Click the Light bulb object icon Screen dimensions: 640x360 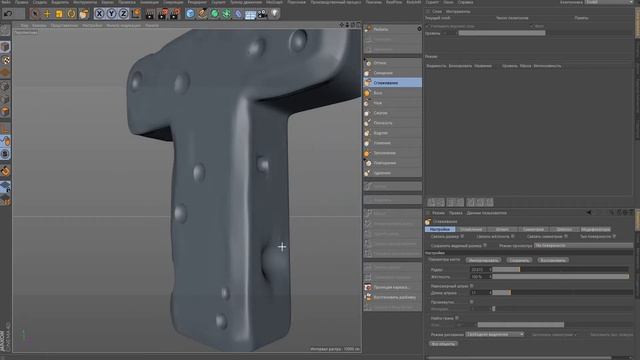pyautogui.click(x=275, y=14)
